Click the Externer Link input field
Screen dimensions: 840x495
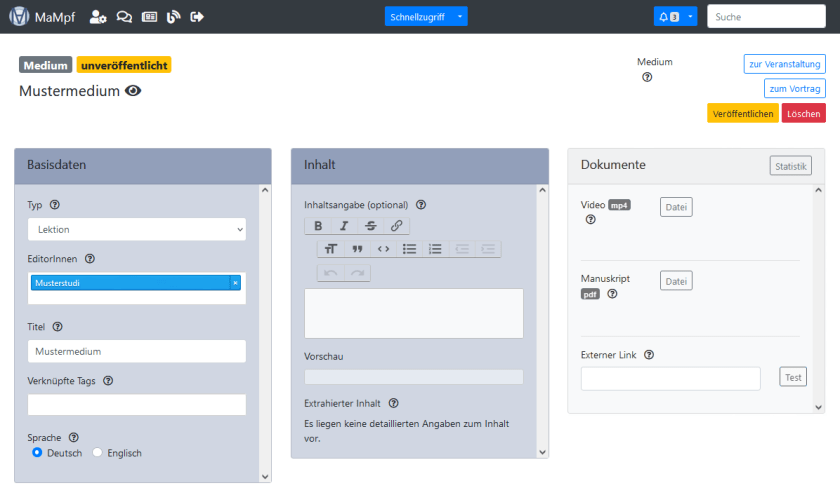pyautogui.click(x=670, y=378)
